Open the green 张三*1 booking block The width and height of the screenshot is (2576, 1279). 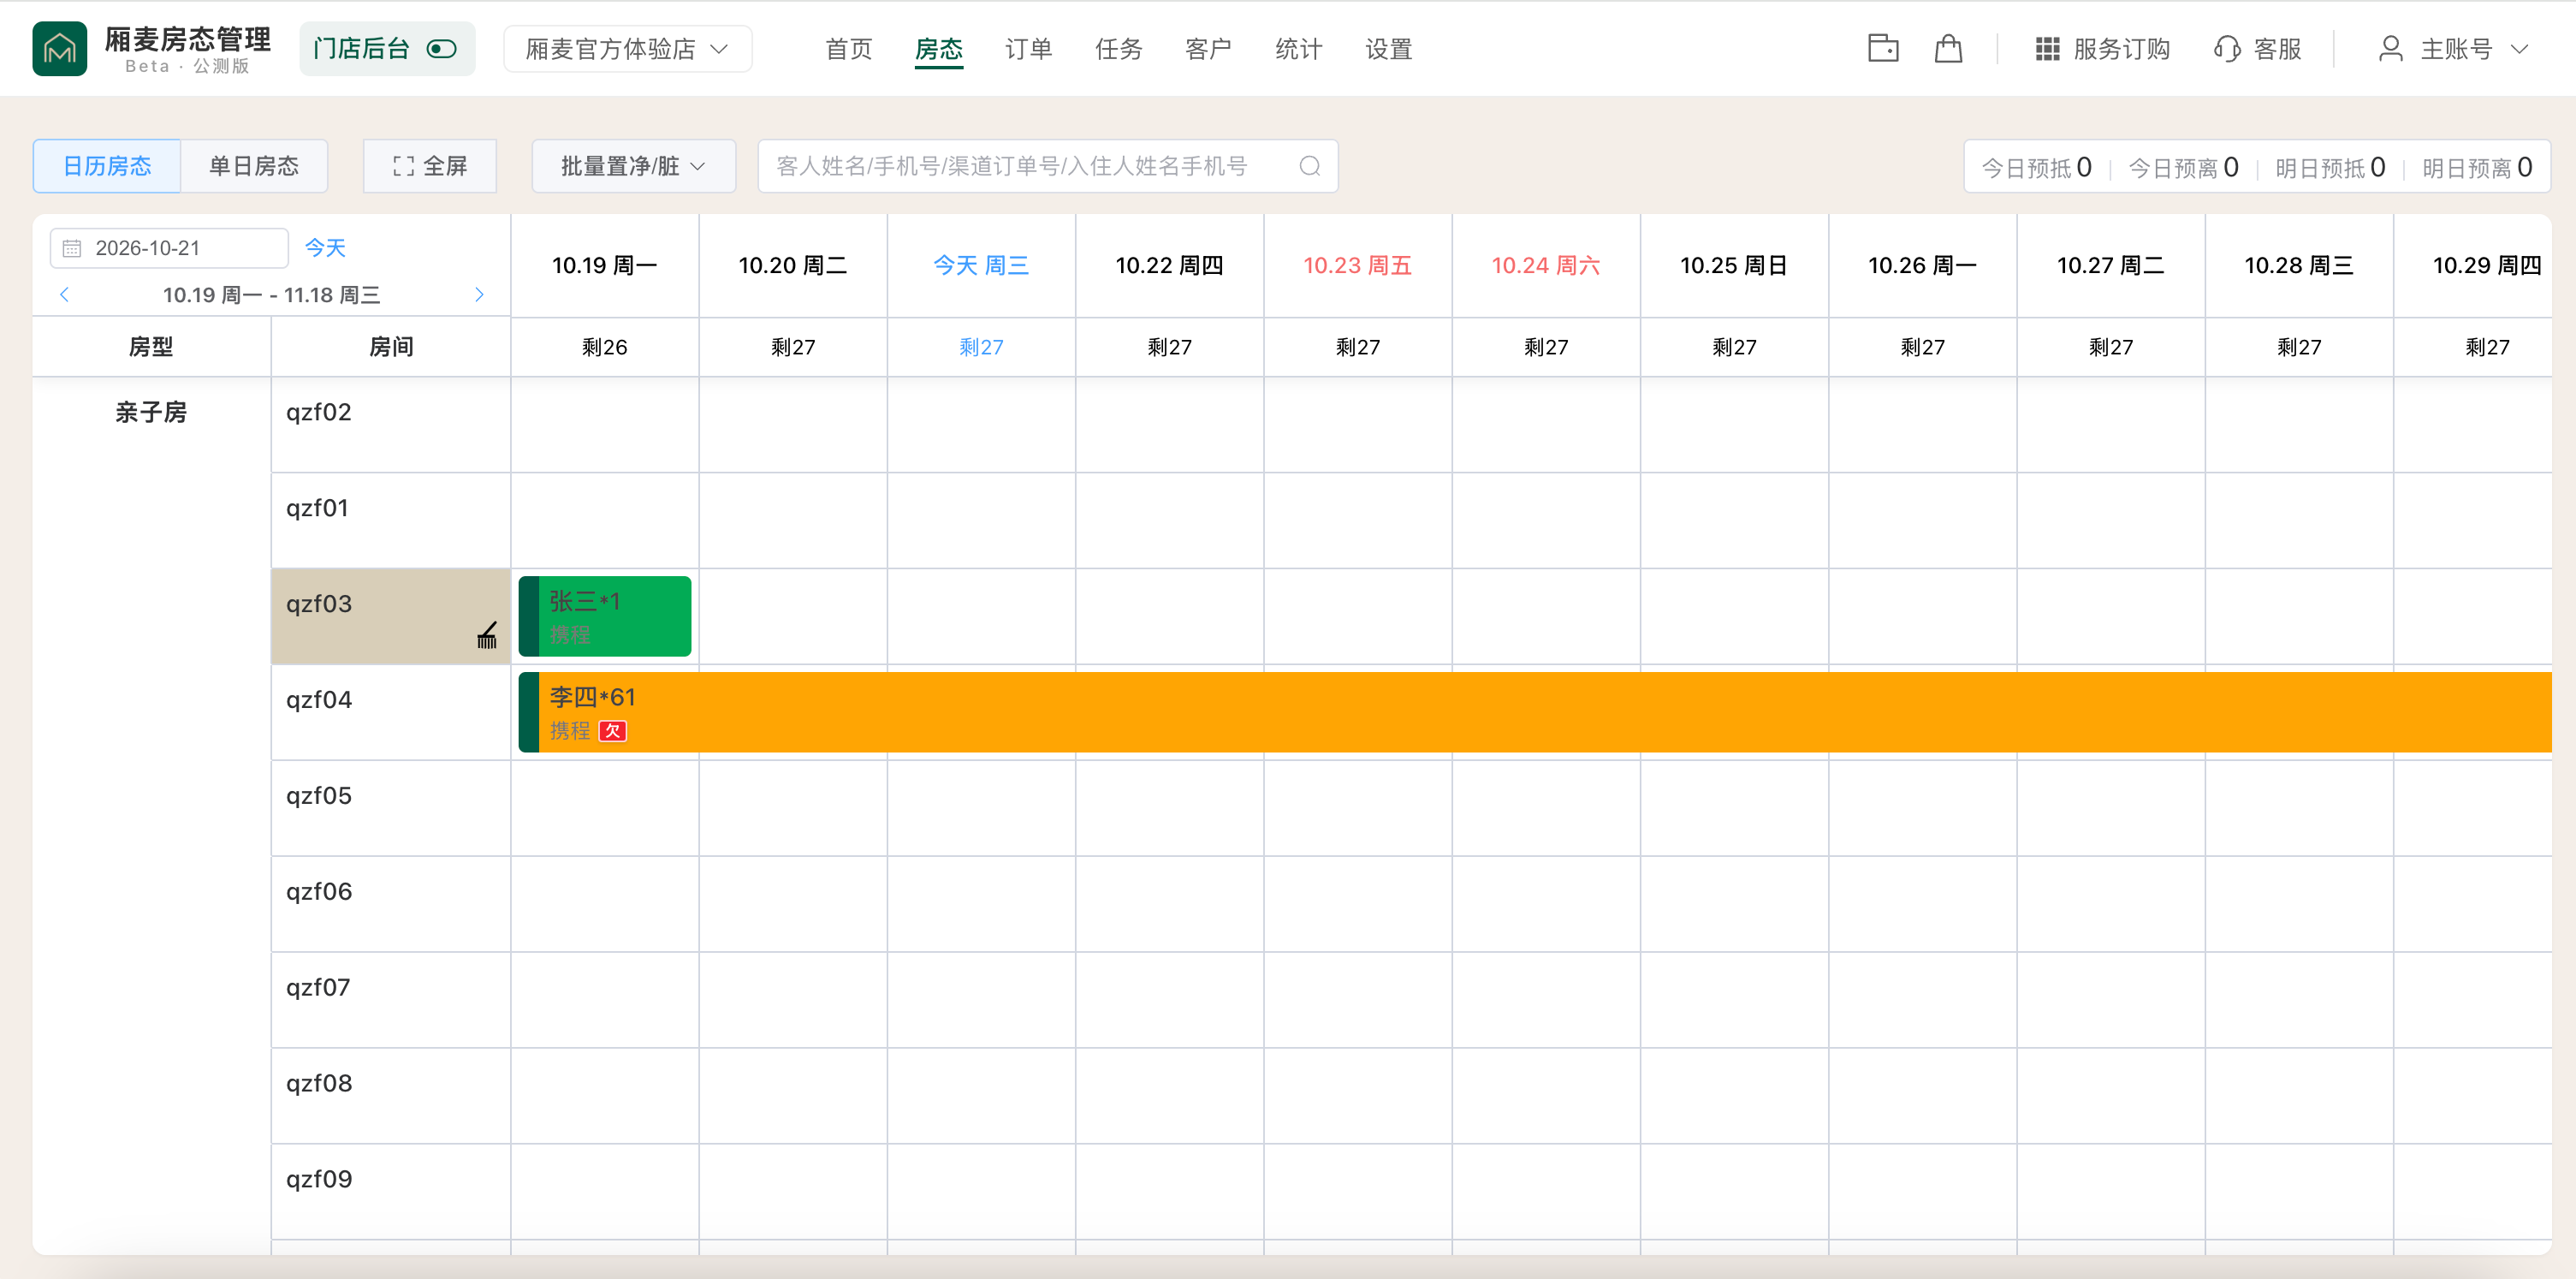click(605, 616)
